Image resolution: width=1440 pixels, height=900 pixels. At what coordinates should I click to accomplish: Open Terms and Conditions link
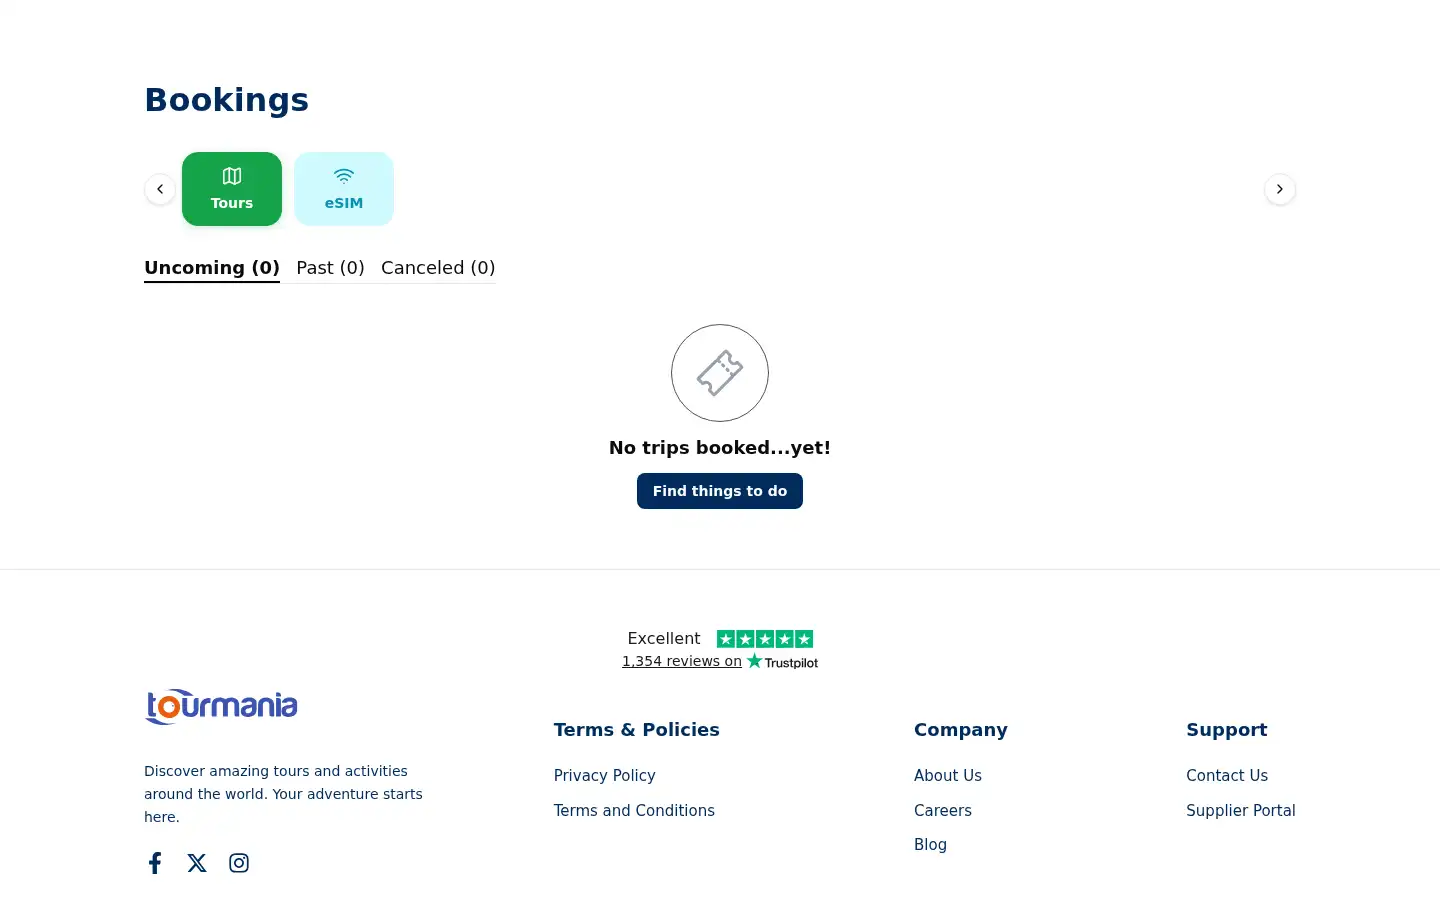tap(634, 811)
